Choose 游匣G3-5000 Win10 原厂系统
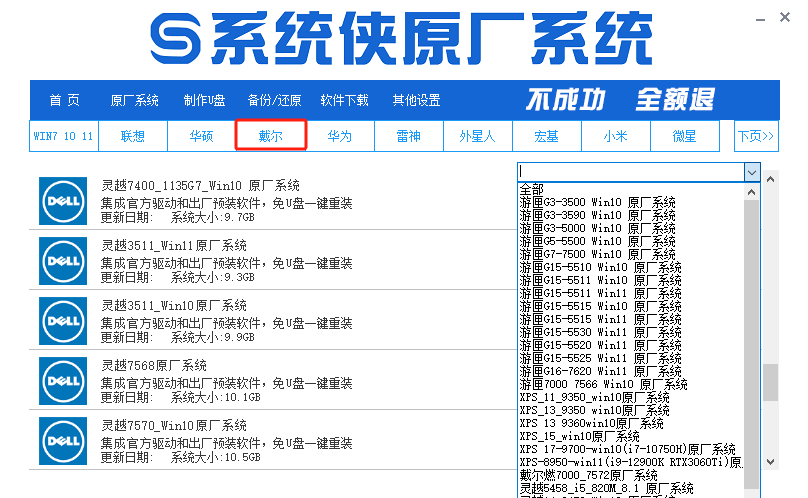This screenshot has height=498, width=808. click(x=631, y=228)
